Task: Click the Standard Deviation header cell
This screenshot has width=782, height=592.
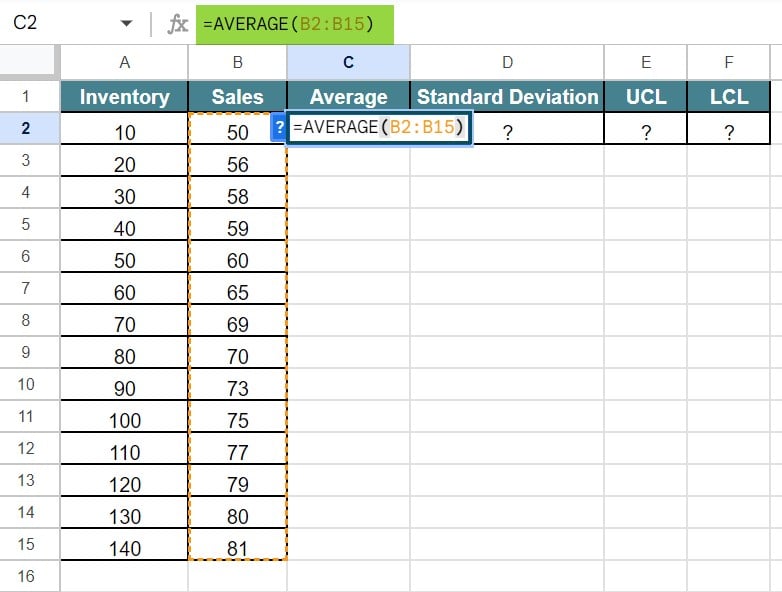Action: coord(507,97)
